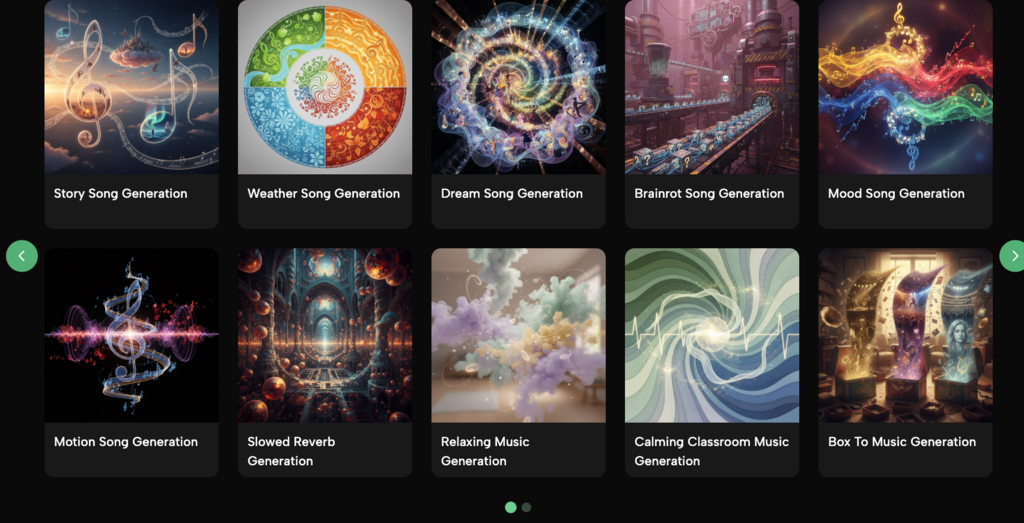Click the Story Song Generation title

[120, 193]
